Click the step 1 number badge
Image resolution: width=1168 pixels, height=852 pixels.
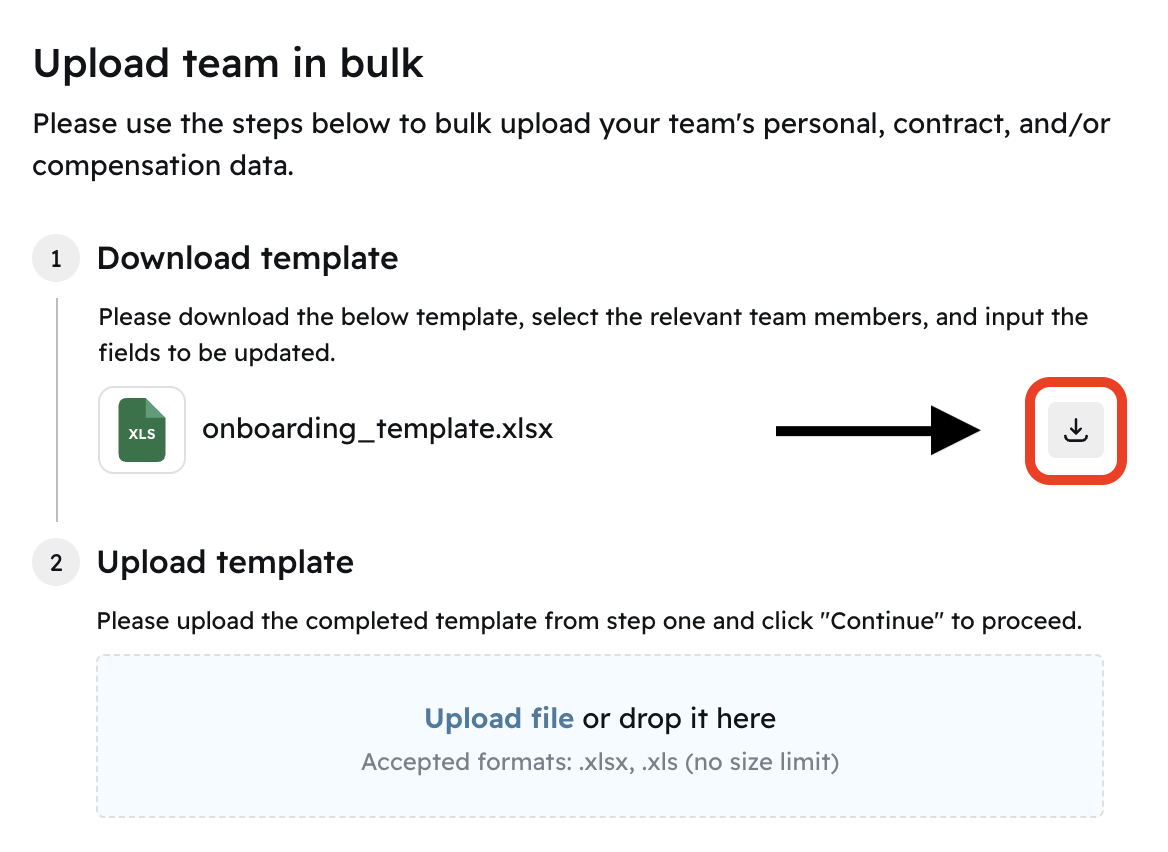[x=56, y=259]
